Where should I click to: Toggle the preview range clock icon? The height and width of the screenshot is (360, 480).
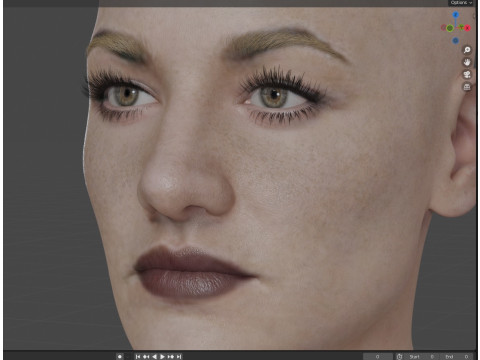399,357
